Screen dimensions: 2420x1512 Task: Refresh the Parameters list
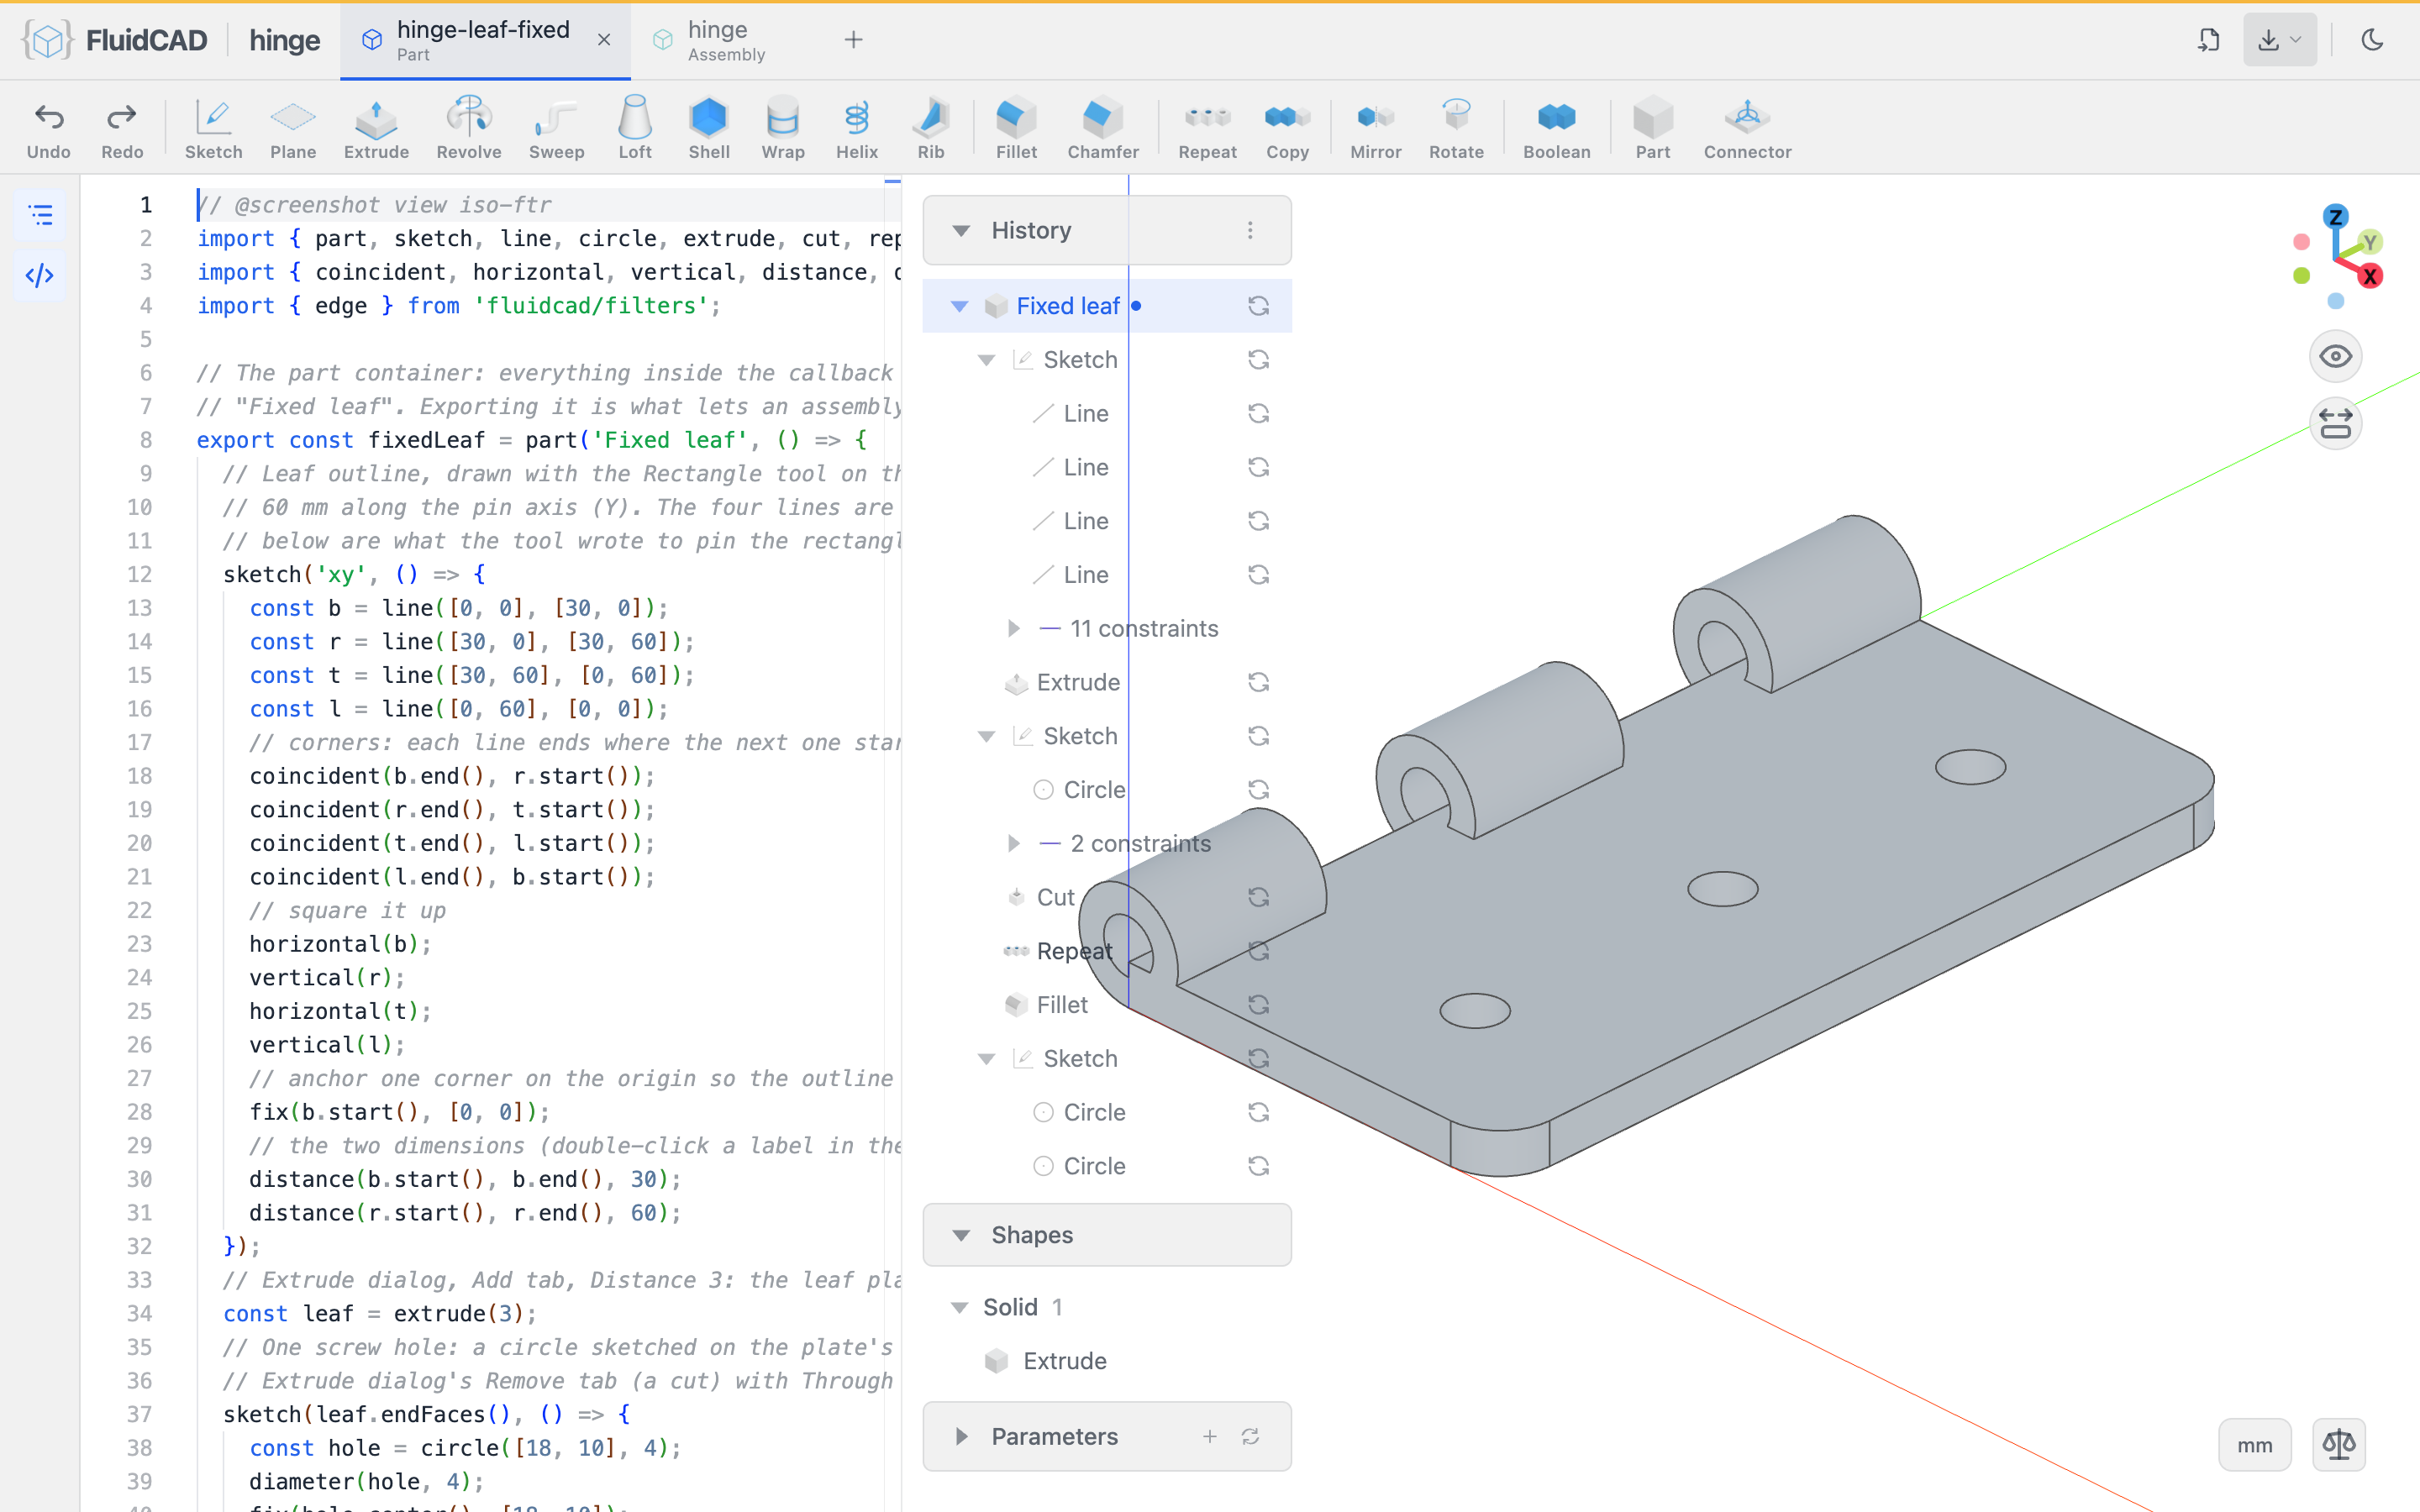(1250, 1436)
